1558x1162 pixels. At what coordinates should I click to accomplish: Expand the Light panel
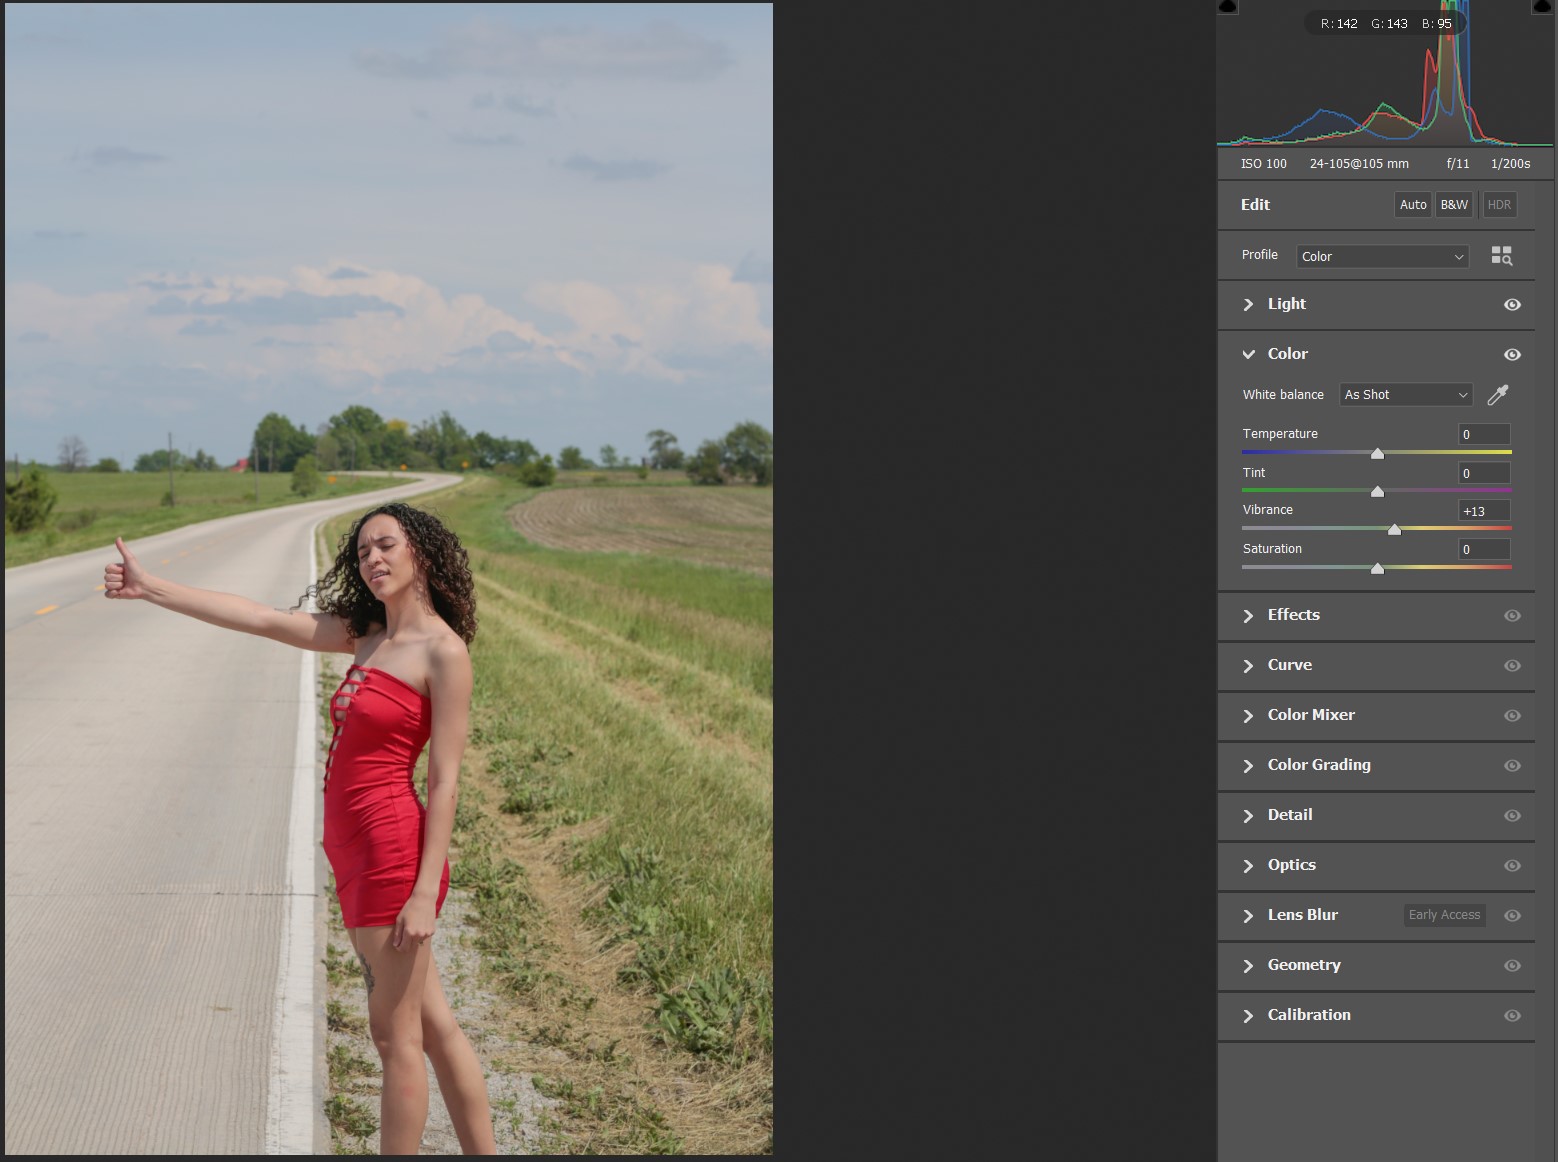1248,305
